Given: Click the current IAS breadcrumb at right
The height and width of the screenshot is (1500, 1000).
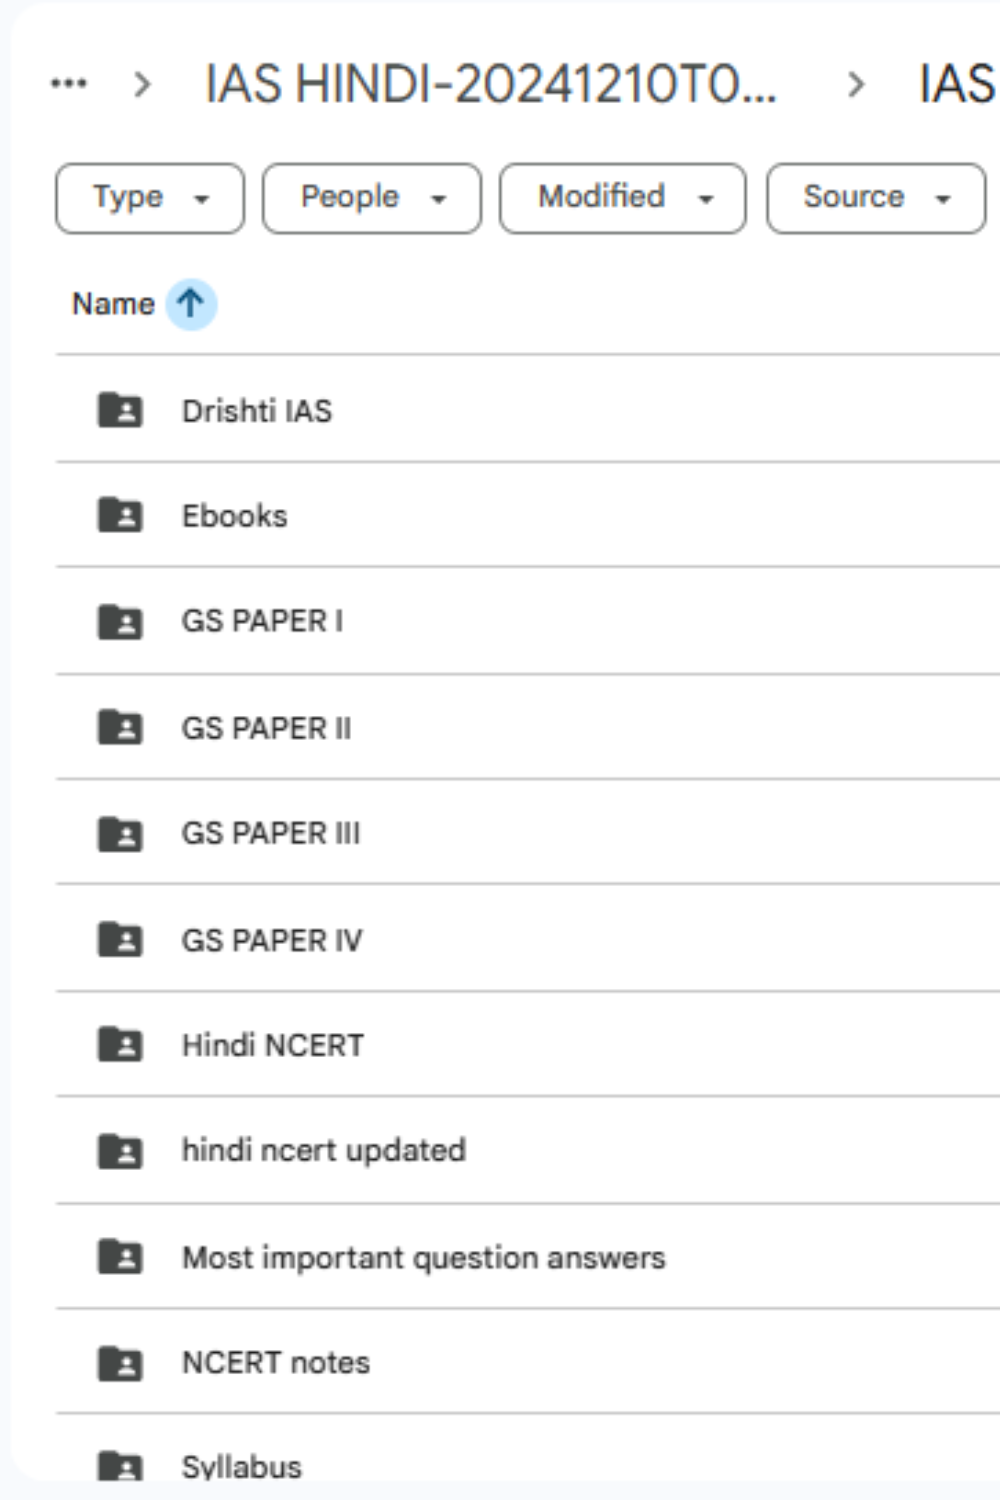Looking at the screenshot, I should pos(957,84).
